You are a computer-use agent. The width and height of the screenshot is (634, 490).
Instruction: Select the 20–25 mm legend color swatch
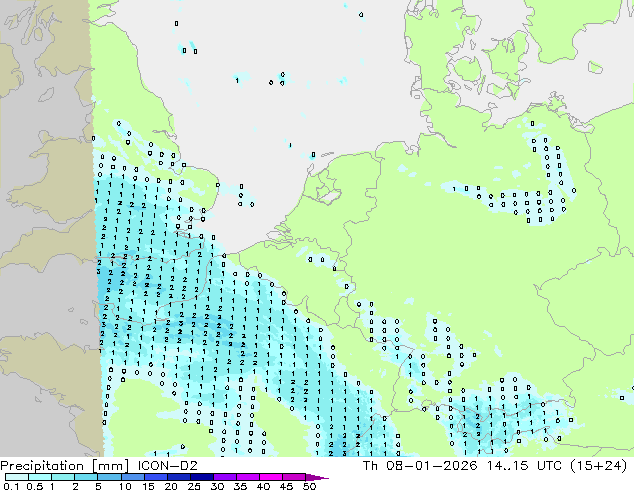coord(179,477)
